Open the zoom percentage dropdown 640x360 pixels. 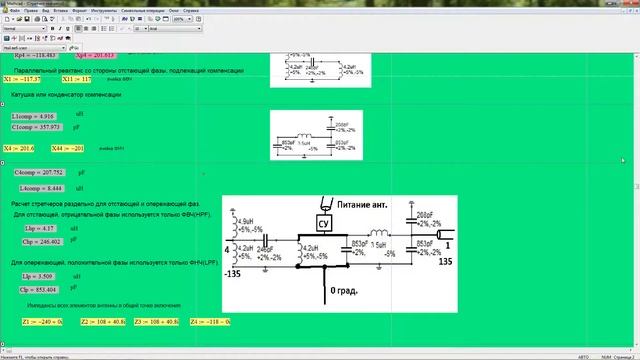pyautogui.click(x=189, y=19)
